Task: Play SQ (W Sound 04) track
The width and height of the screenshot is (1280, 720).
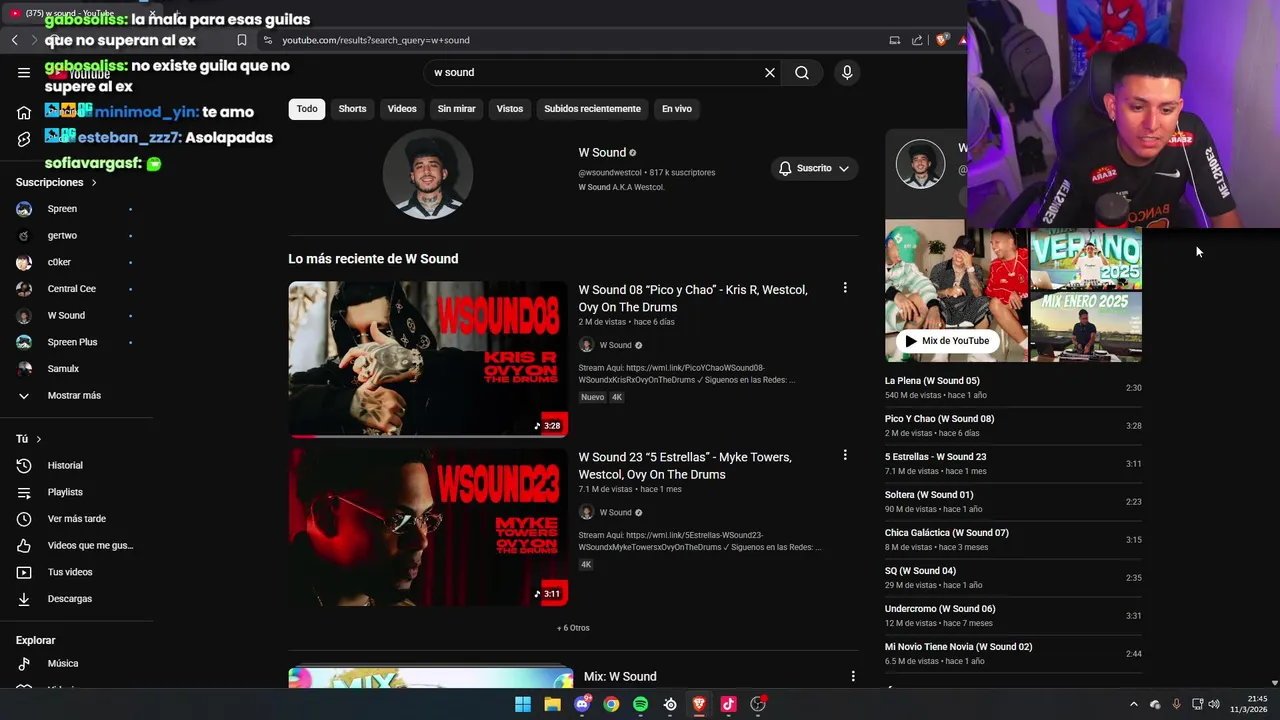Action: [x=1013, y=577]
